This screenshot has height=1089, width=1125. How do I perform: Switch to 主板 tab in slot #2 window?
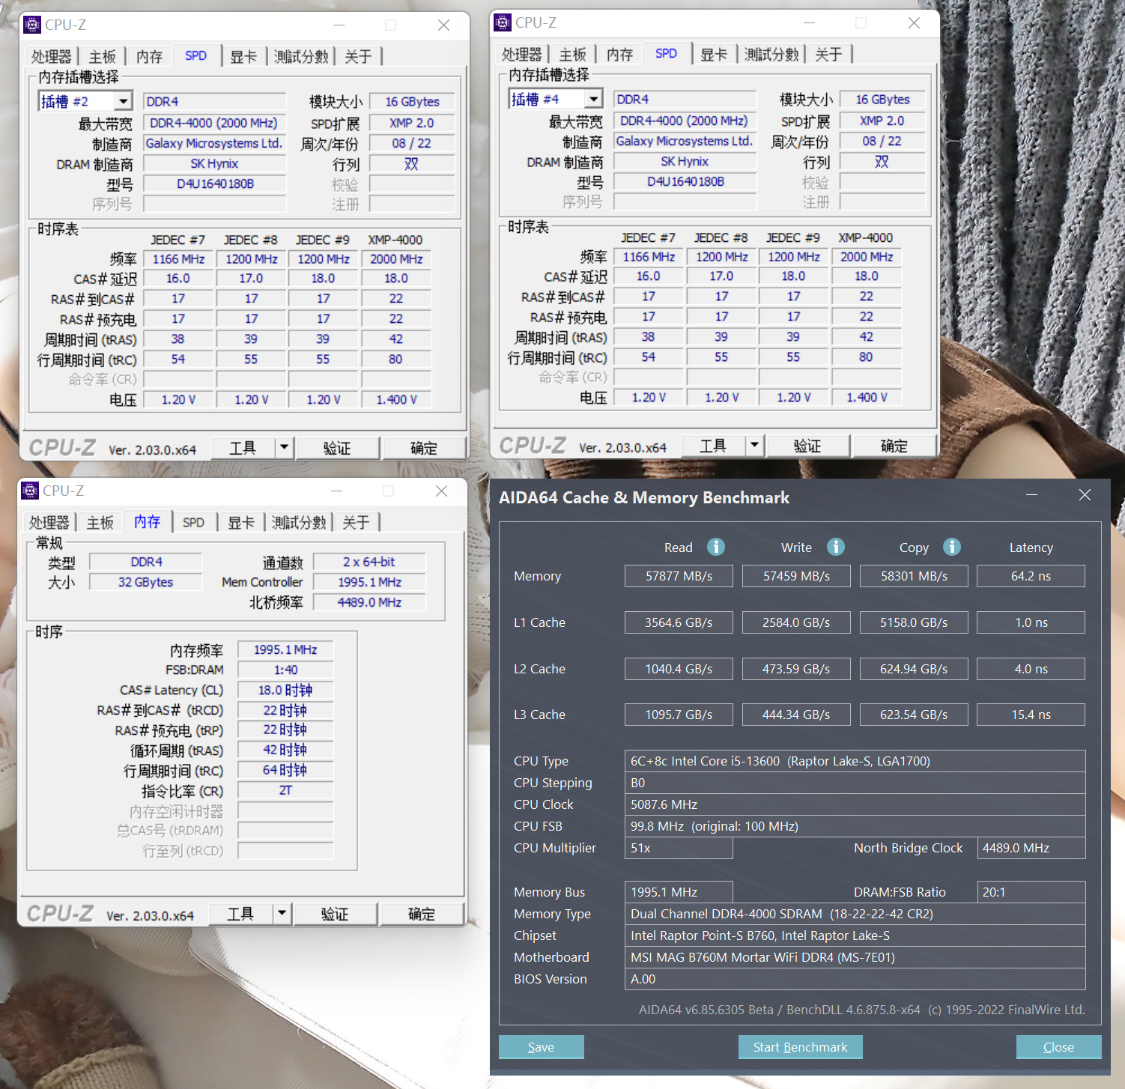[x=103, y=57]
